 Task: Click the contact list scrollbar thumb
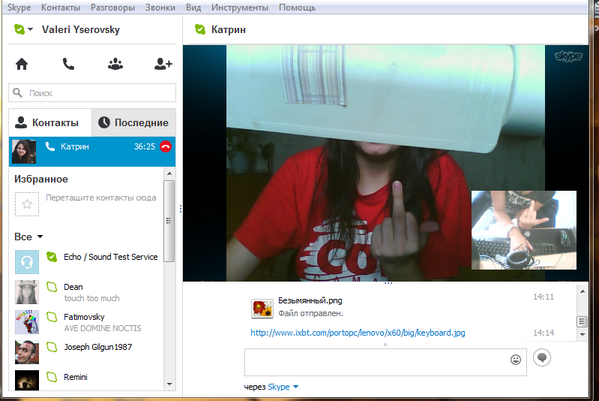169,221
